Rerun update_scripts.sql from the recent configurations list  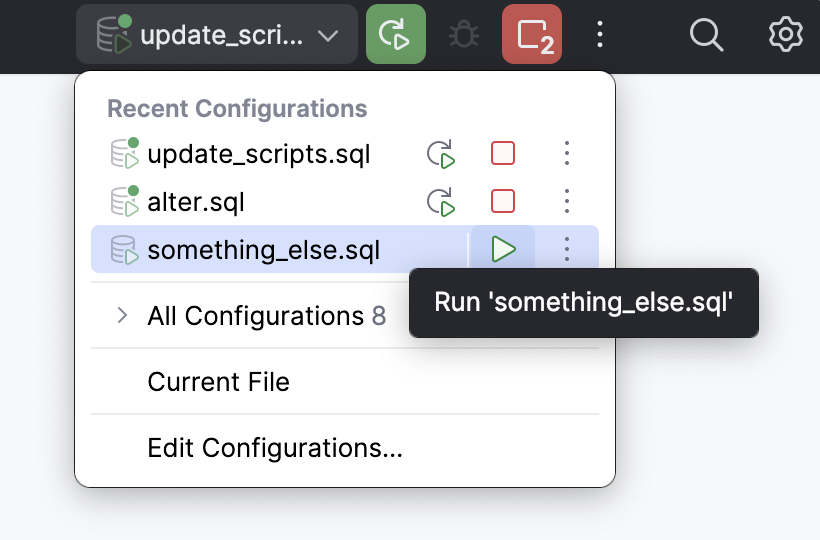441,154
